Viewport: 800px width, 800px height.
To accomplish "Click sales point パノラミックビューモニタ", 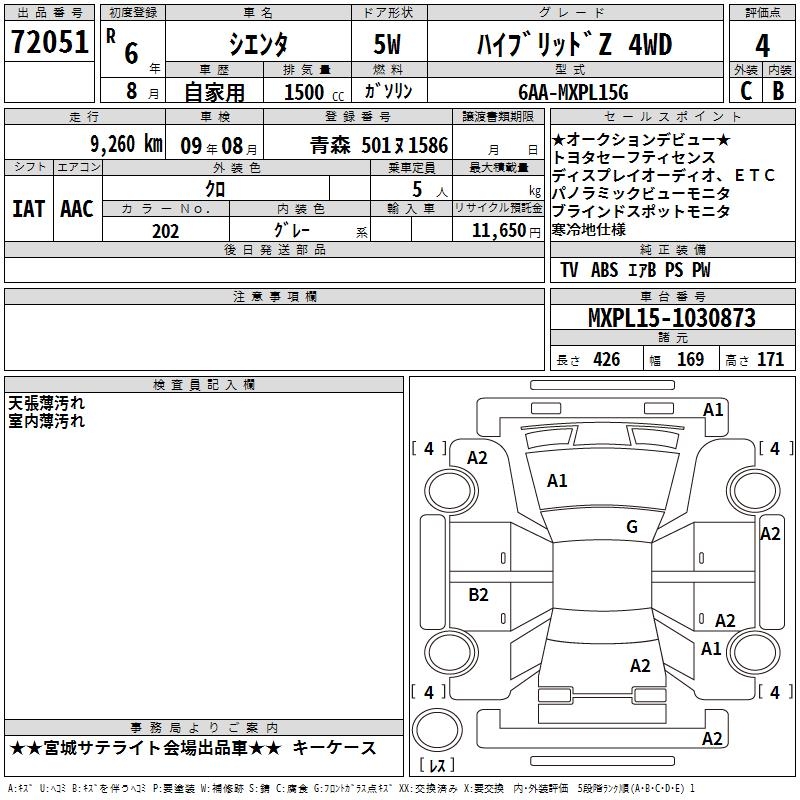I will pos(641,193).
